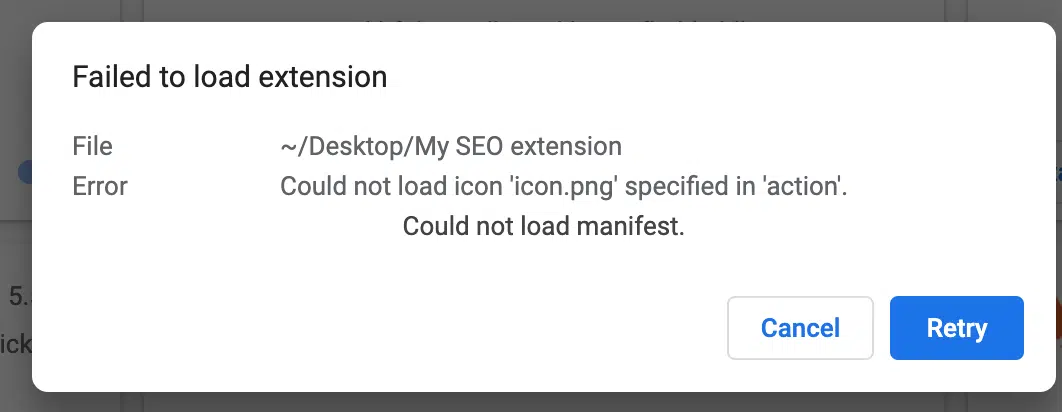Click 'Desktop' in the file path
This screenshot has width=1062, height=412.
pyautogui.click(x=346, y=146)
